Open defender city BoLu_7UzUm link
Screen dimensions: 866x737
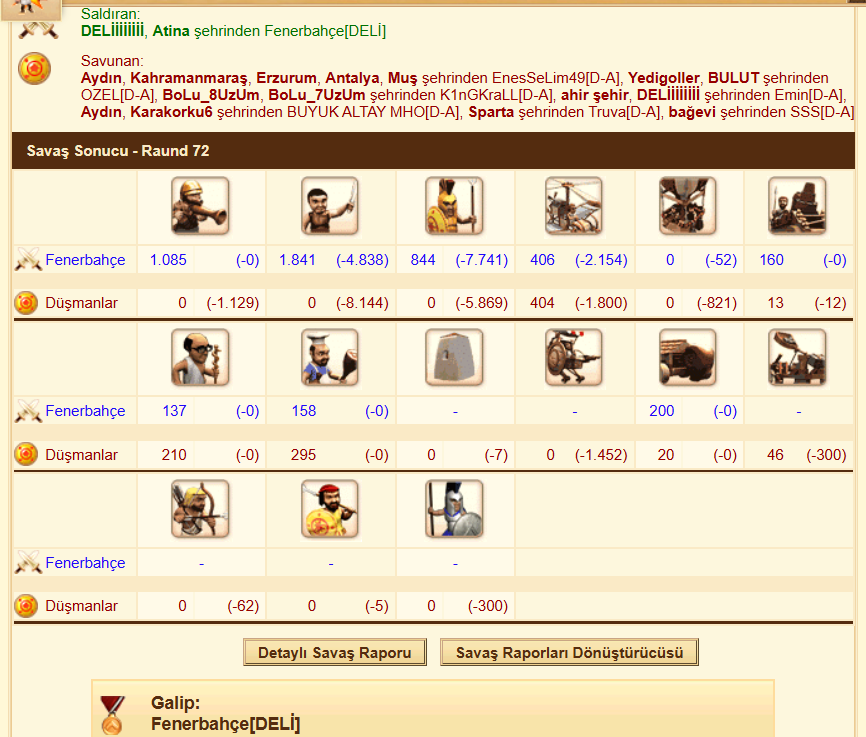click(317, 95)
